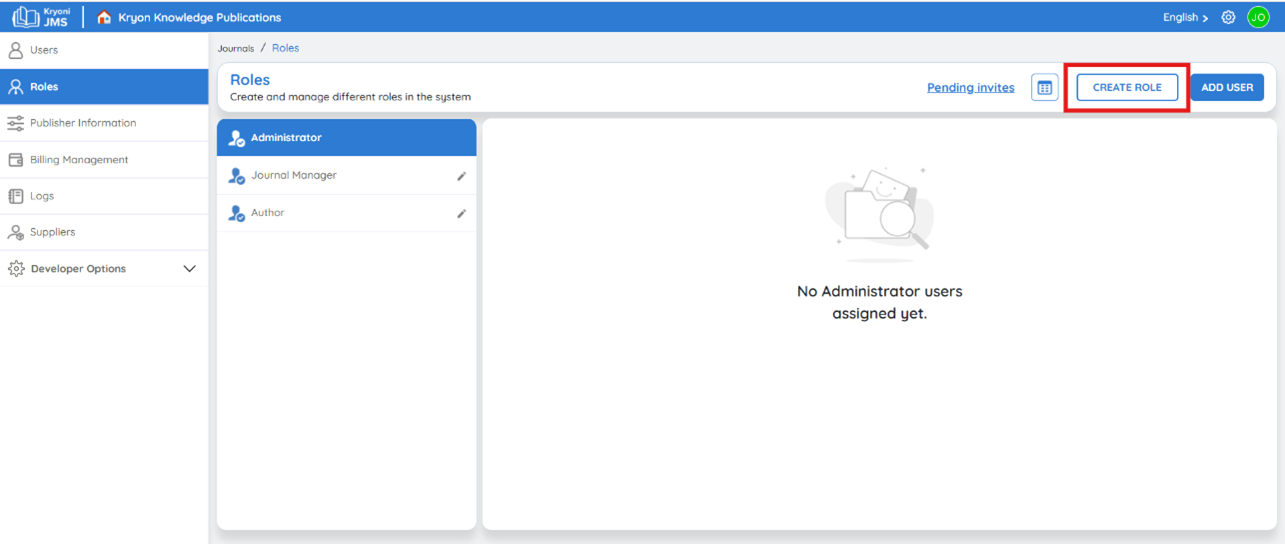This screenshot has width=1285, height=544.
Task: Click the Publisher Information sliders icon
Action: 15,123
